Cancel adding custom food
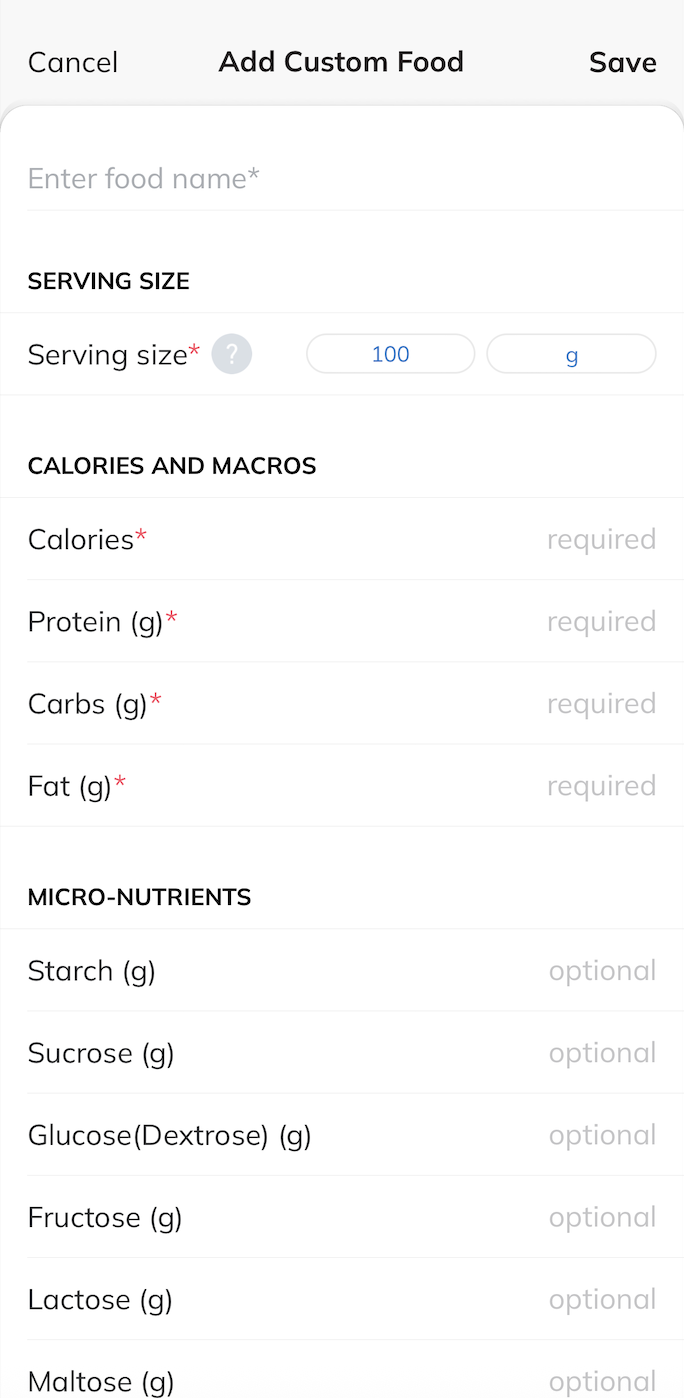Screen dimensions: 684x1398 pos(73,63)
